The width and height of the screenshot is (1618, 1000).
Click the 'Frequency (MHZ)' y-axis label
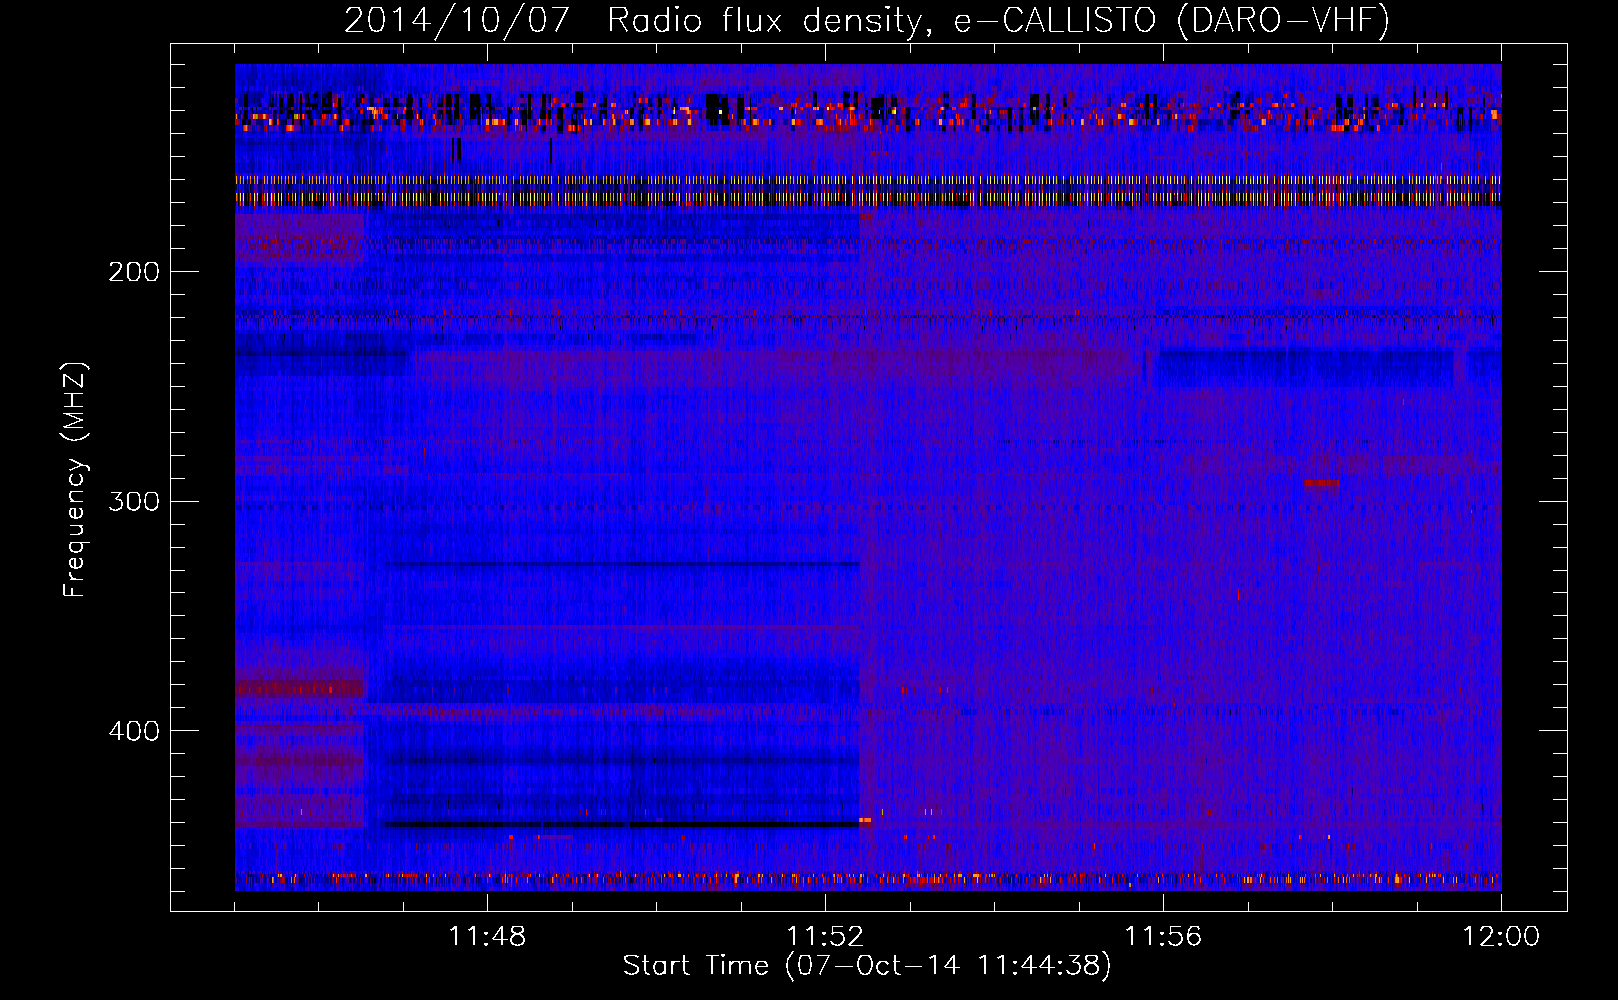coord(75,479)
